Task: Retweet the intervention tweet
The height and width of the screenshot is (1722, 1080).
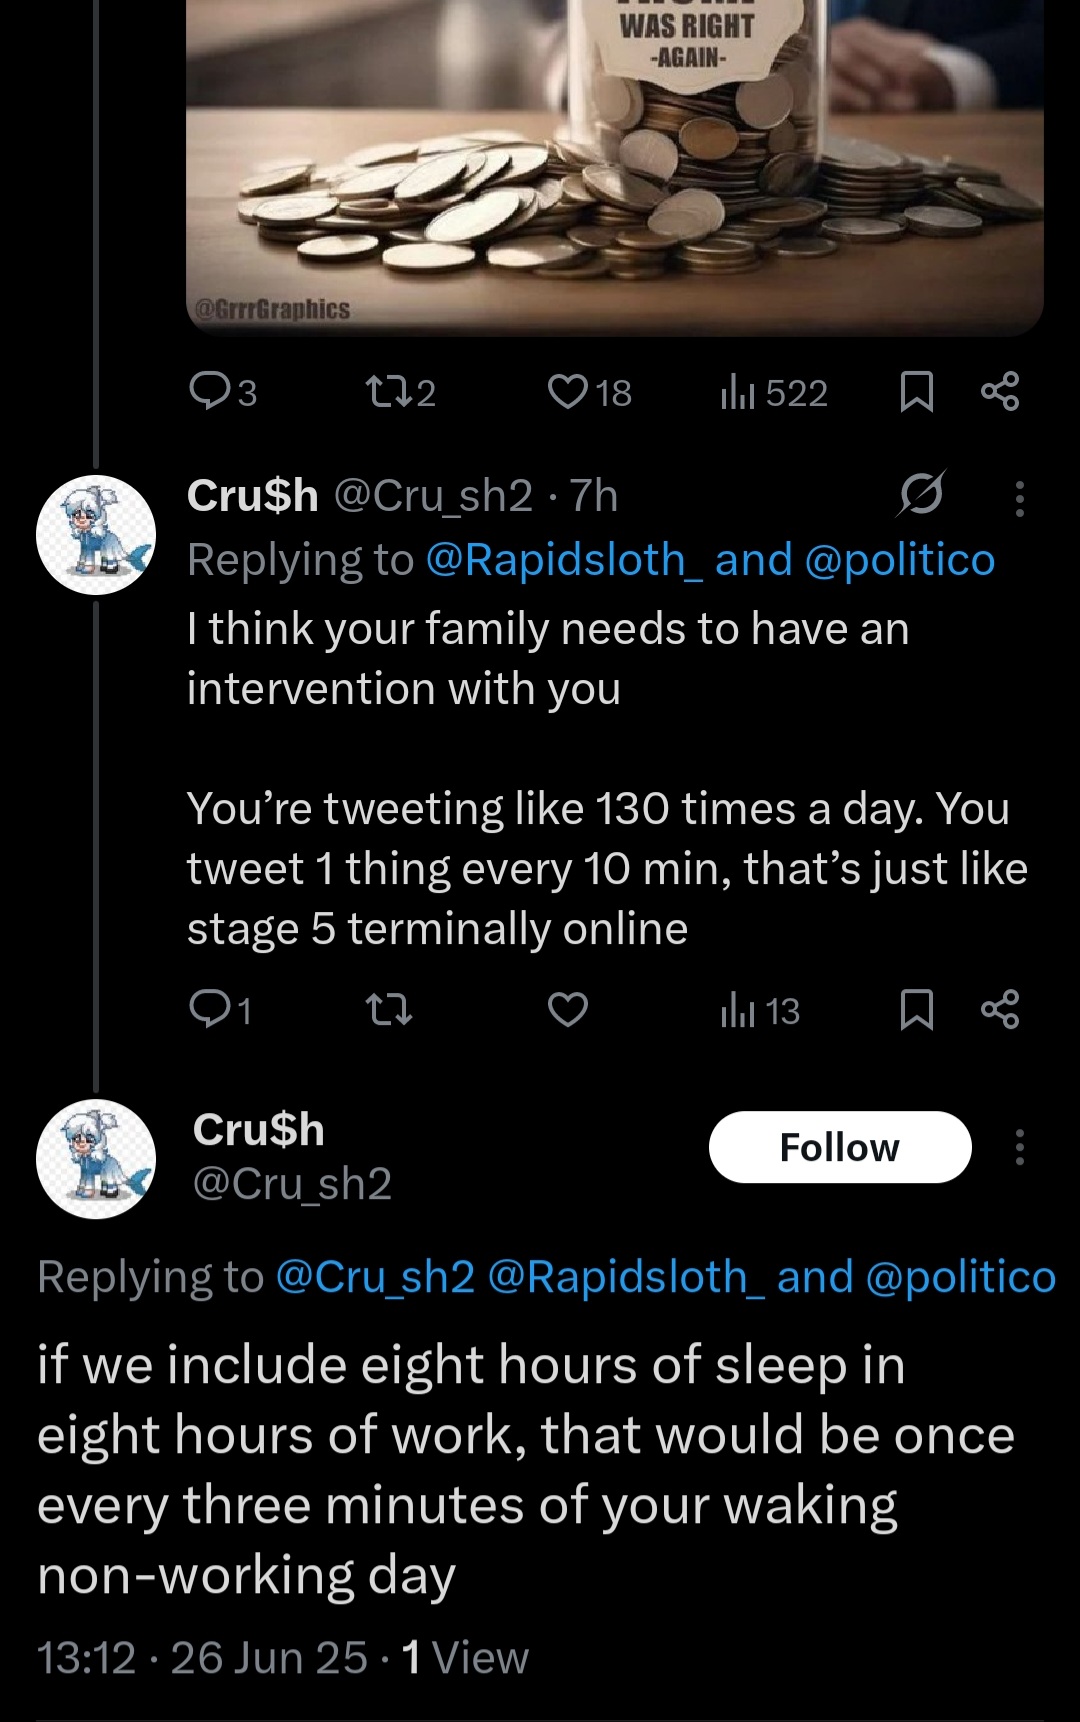Action: tap(389, 1010)
